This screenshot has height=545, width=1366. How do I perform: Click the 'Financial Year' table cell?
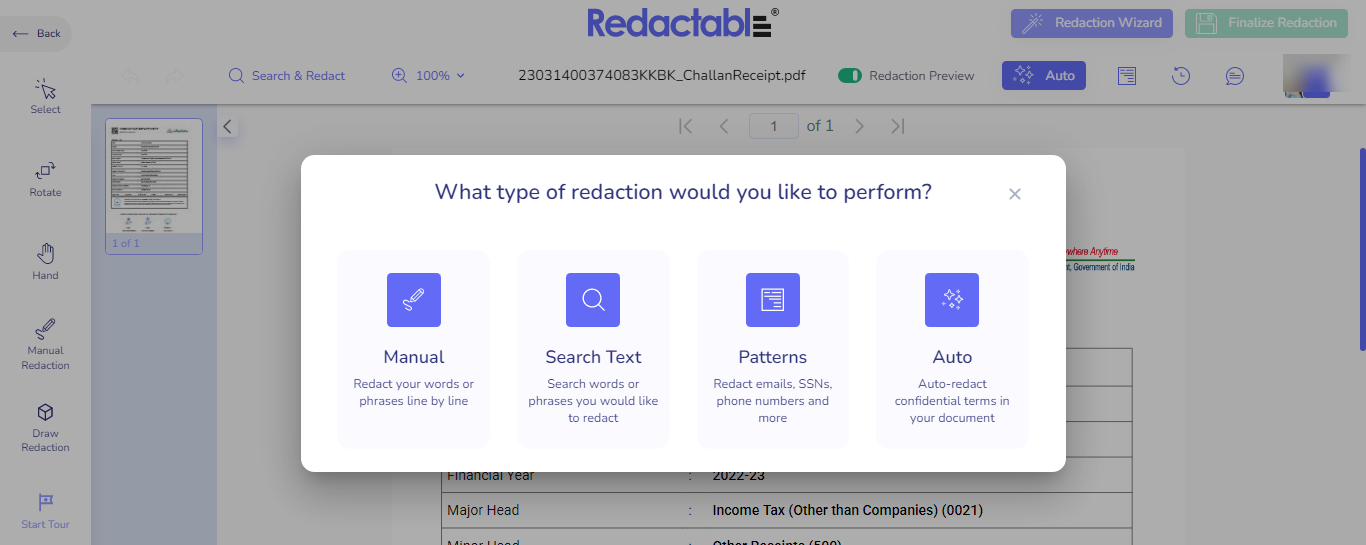pos(492,476)
